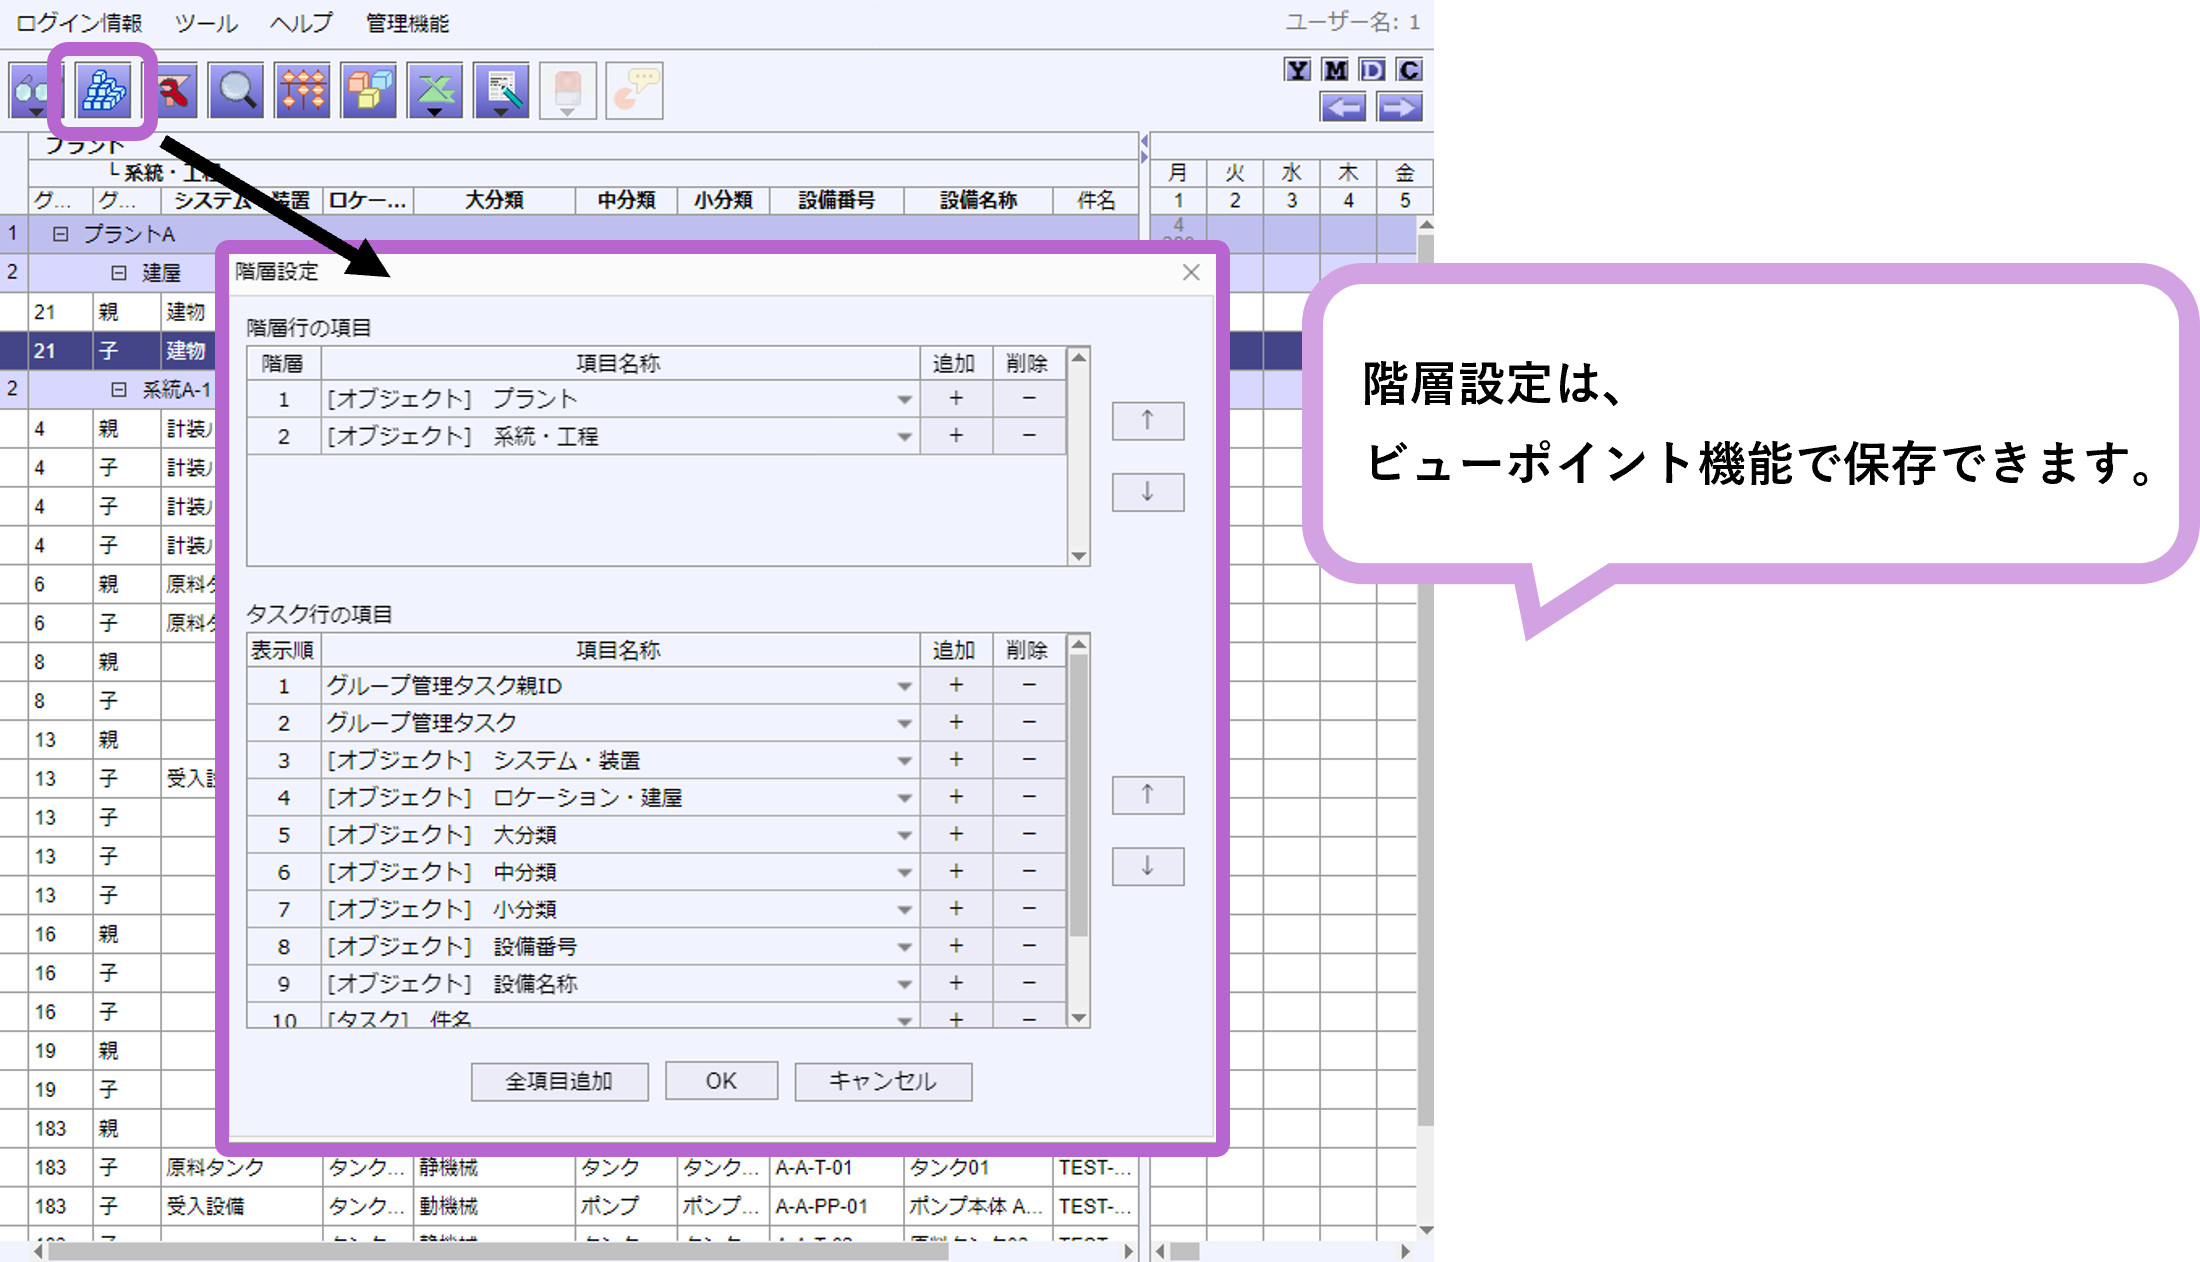
Task: Open hierarchy settings blocks icon
Action: point(103,91)
